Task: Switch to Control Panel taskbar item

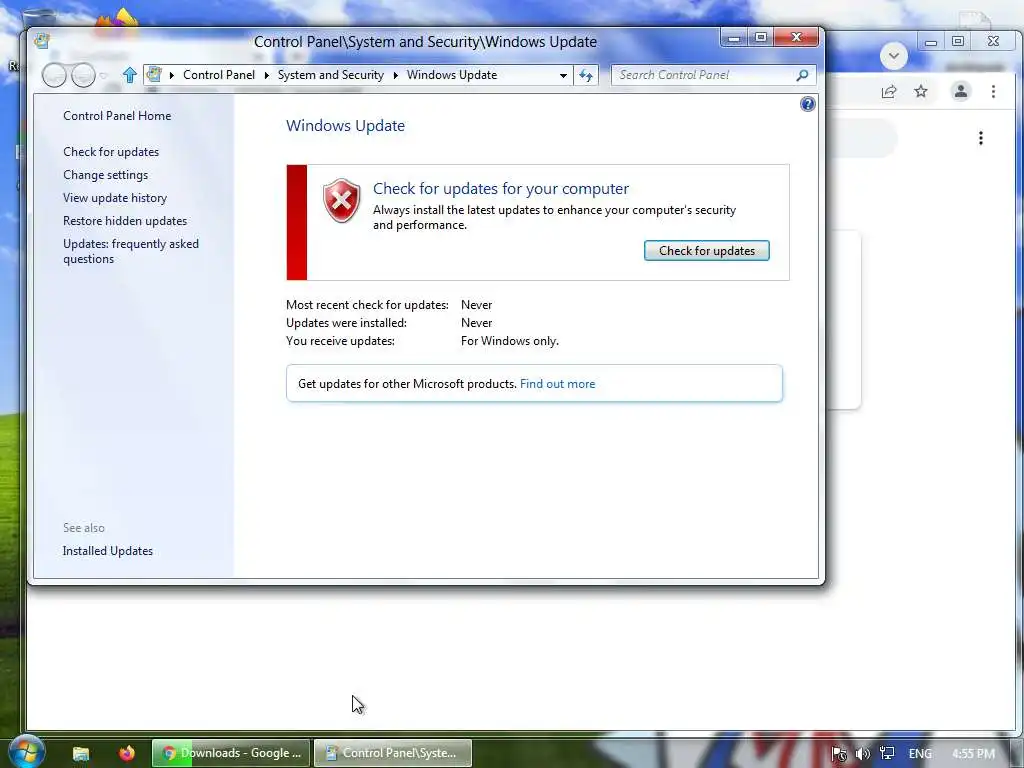Action: (x=392, y=753)
